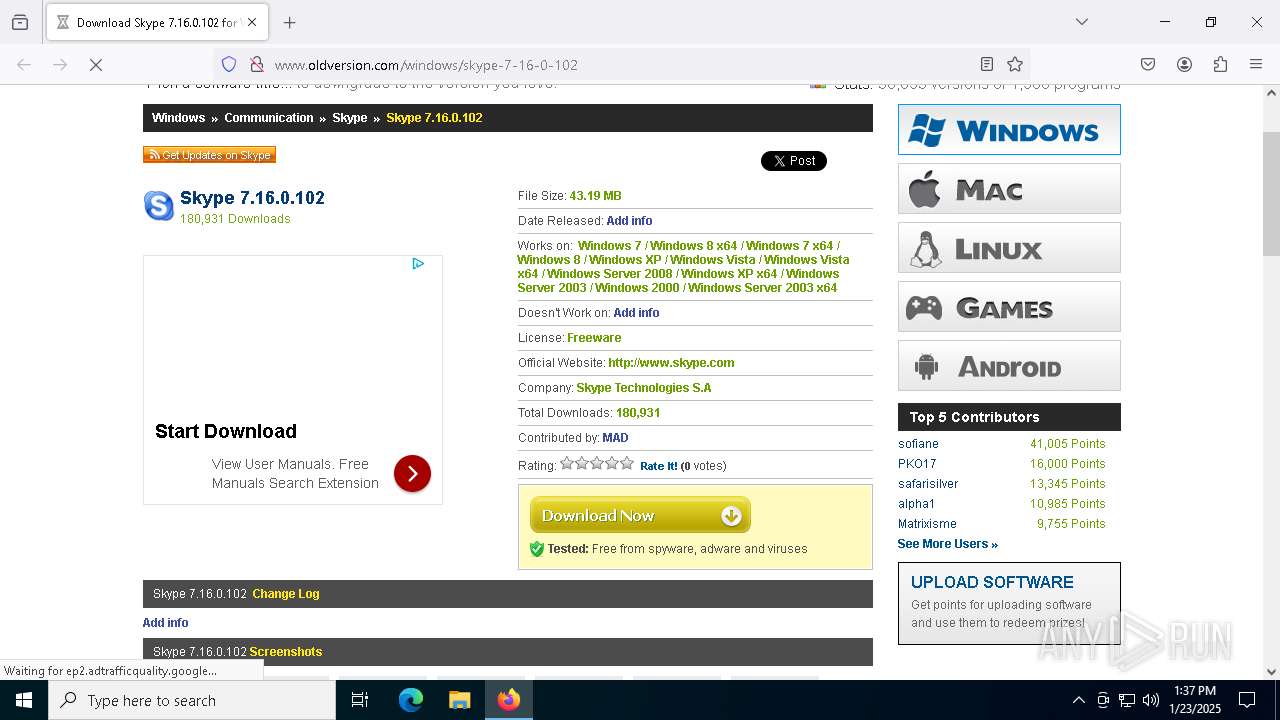Open File Explorer from taskbar
The image size is (1280, 720).
pos(459,700)
